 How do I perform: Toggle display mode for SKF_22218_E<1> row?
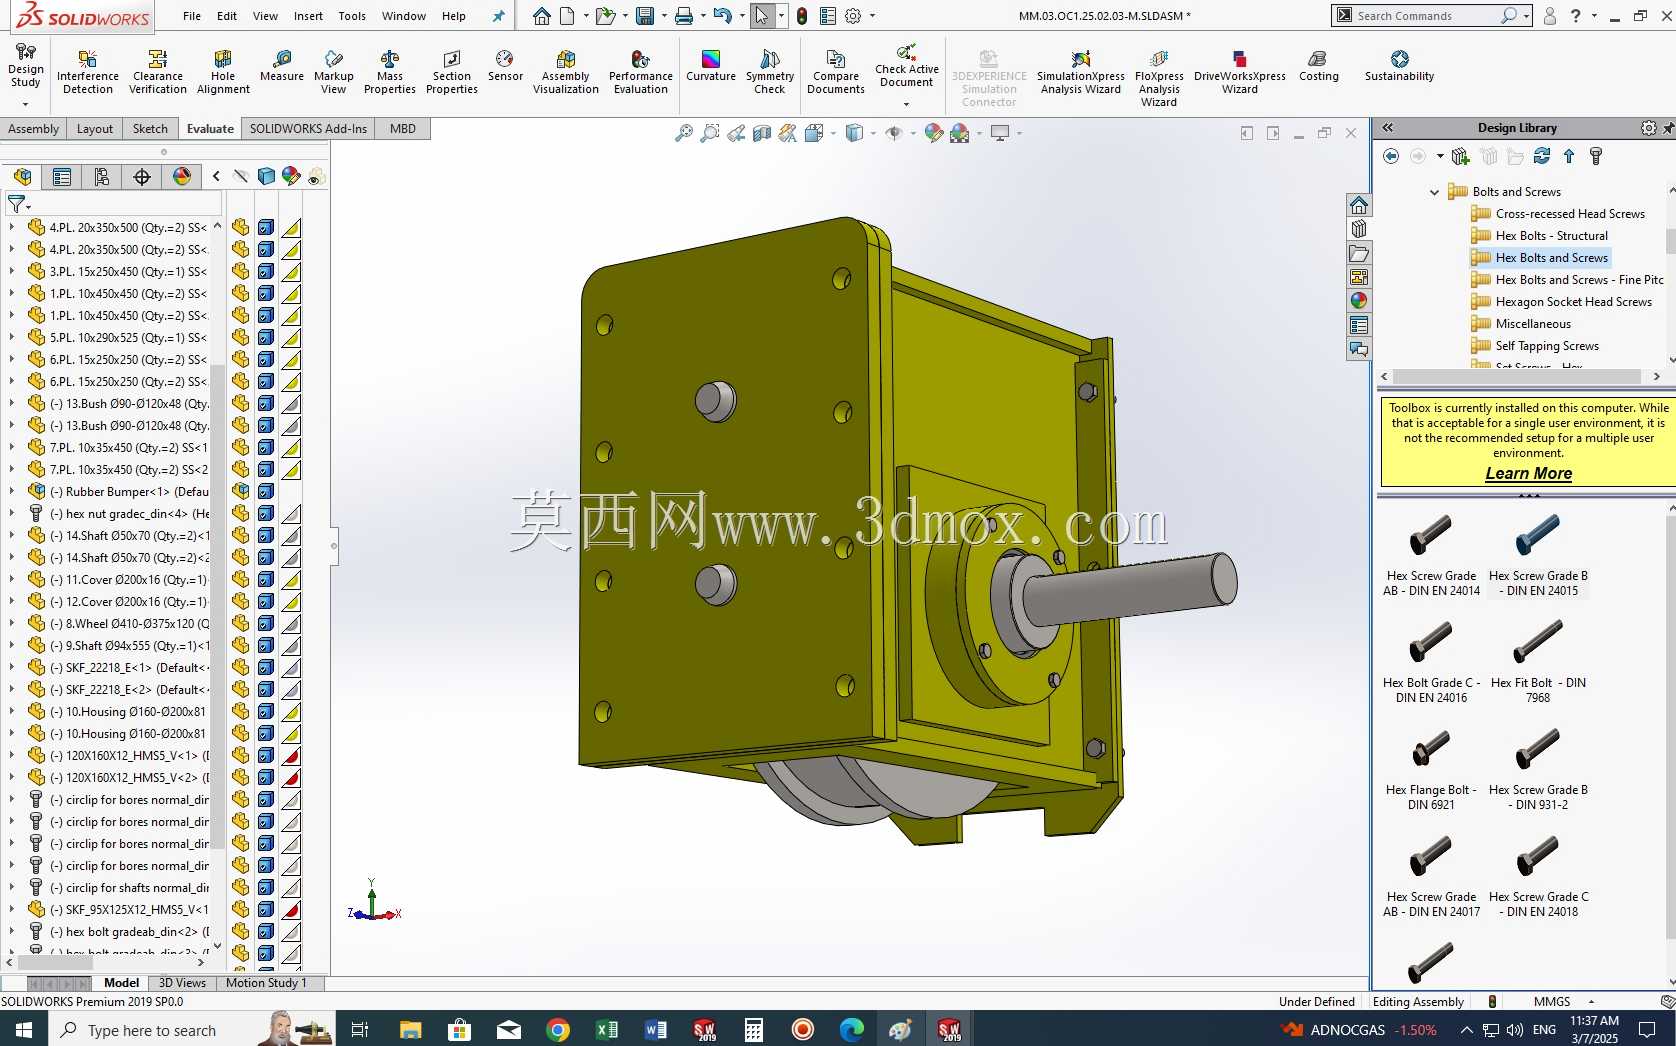click(x=266, y=667)
